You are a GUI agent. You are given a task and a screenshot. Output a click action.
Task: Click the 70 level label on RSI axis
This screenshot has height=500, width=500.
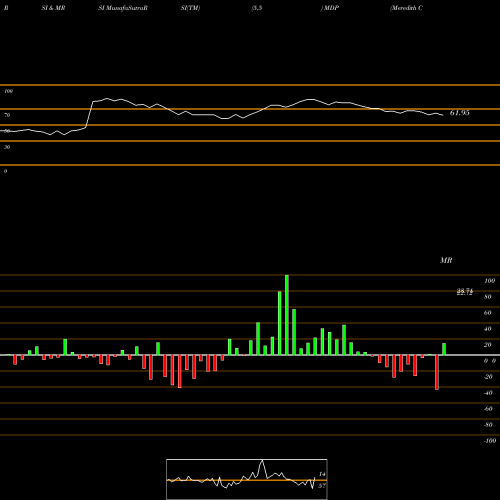coord(7,115)
